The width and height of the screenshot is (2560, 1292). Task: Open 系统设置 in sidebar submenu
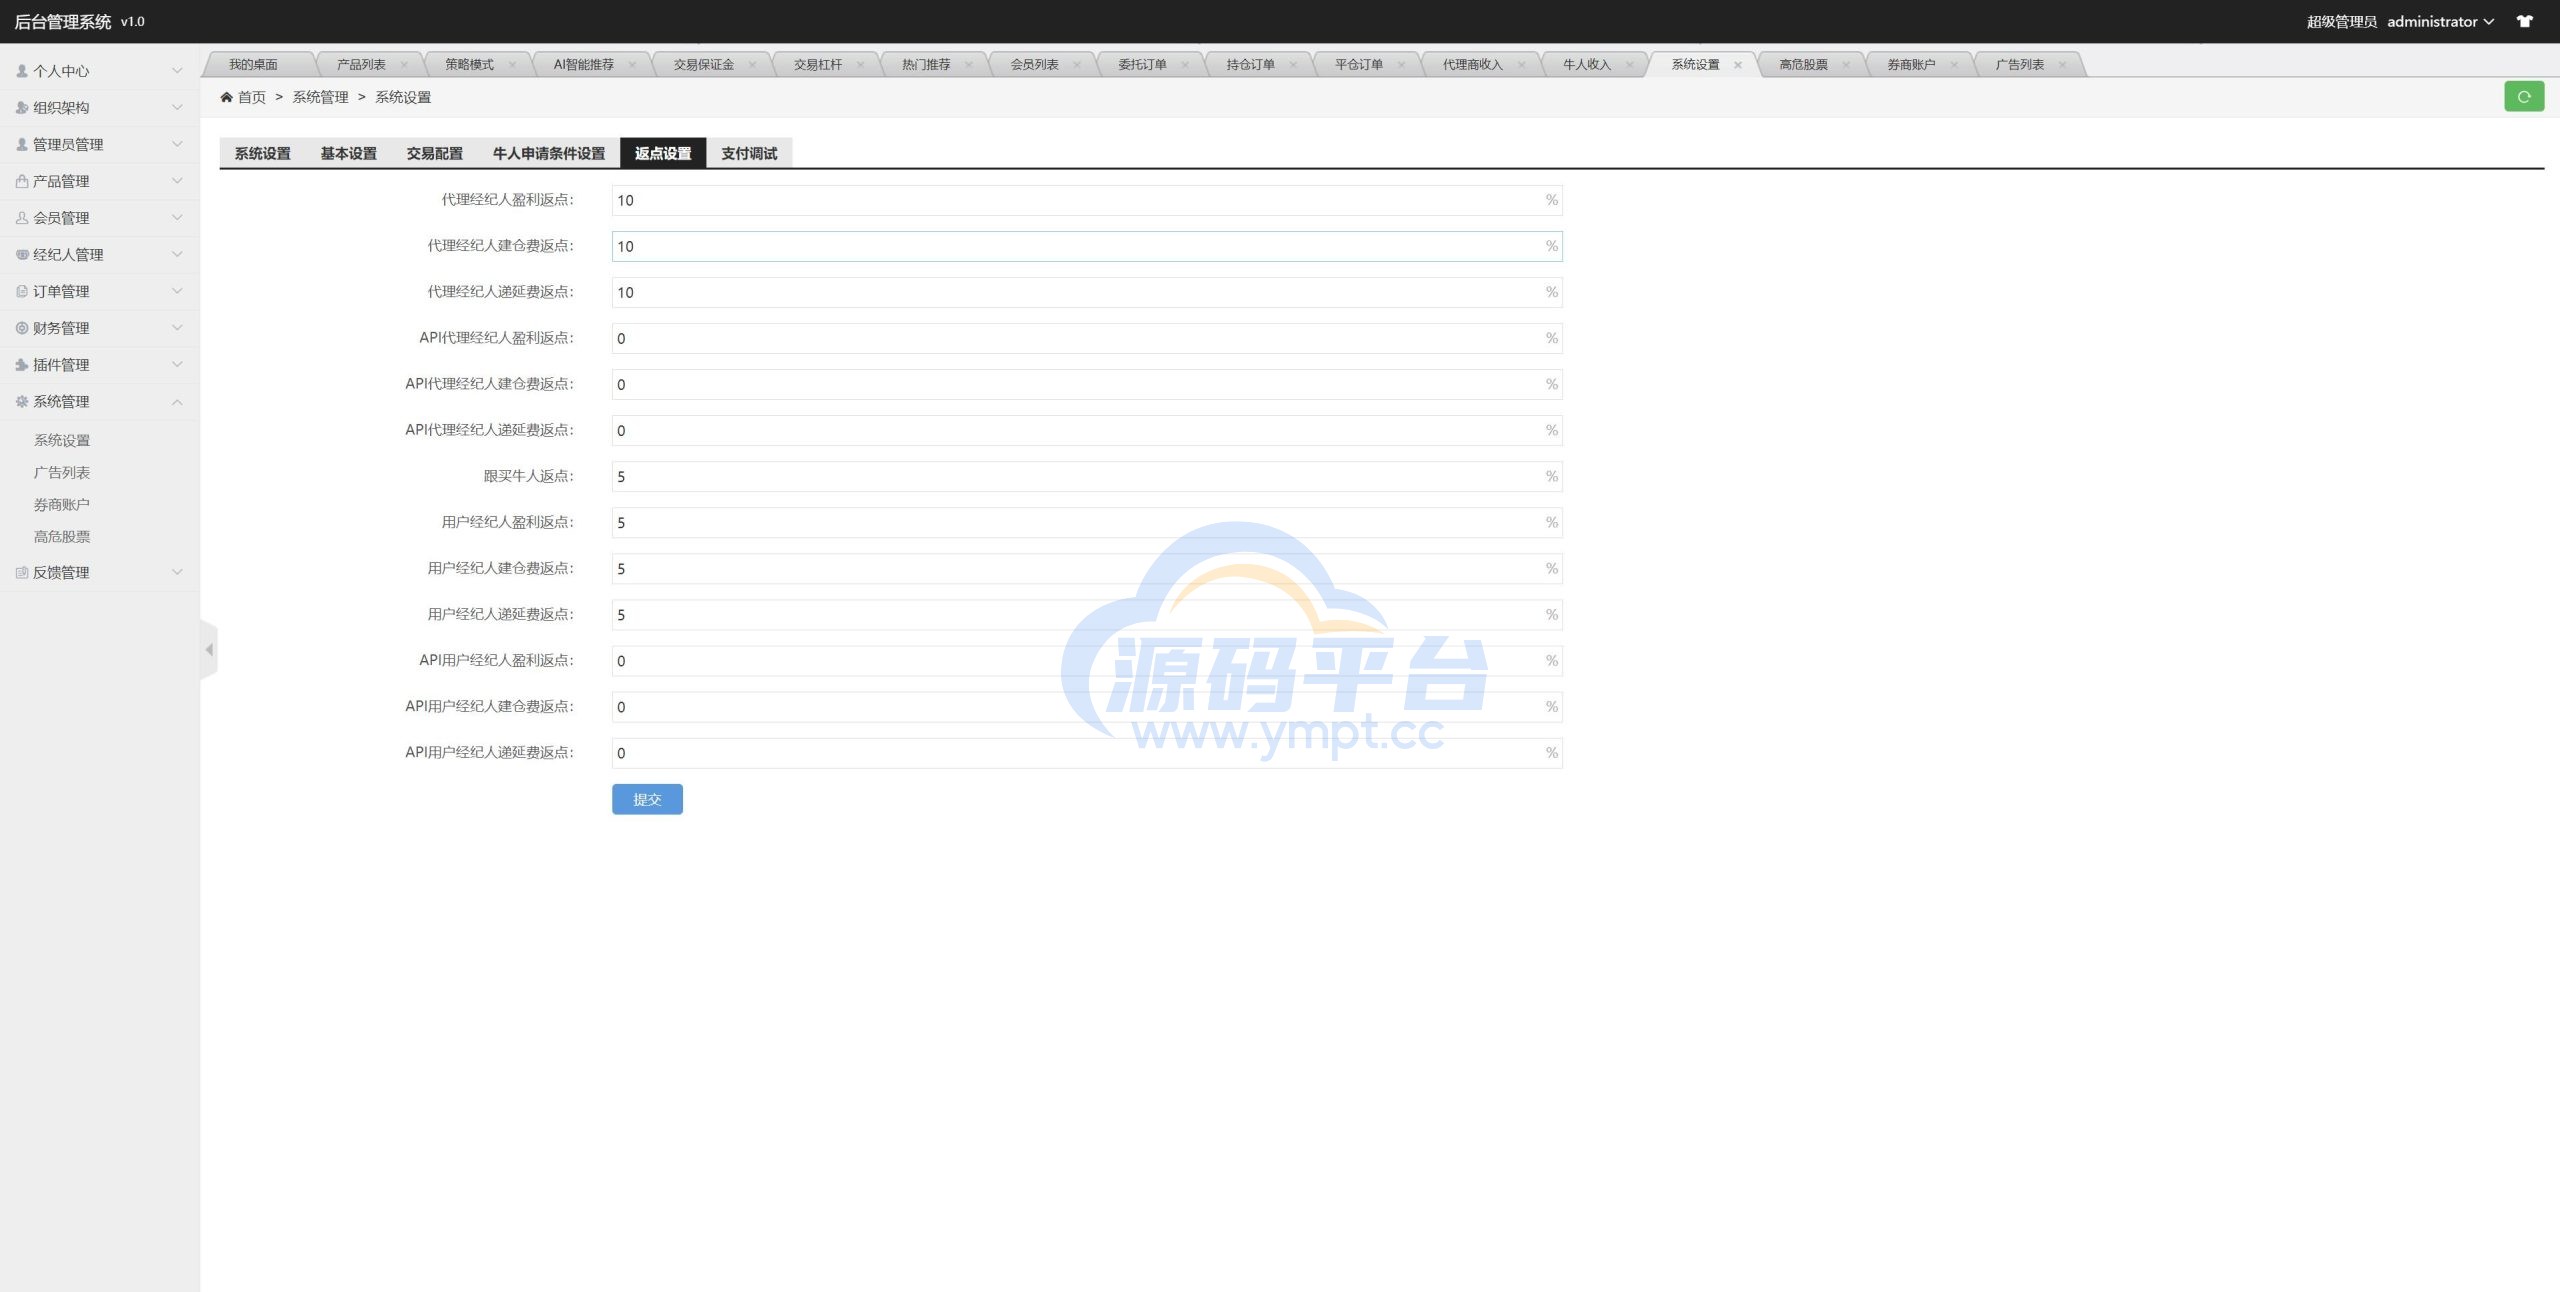pos(62,440)
